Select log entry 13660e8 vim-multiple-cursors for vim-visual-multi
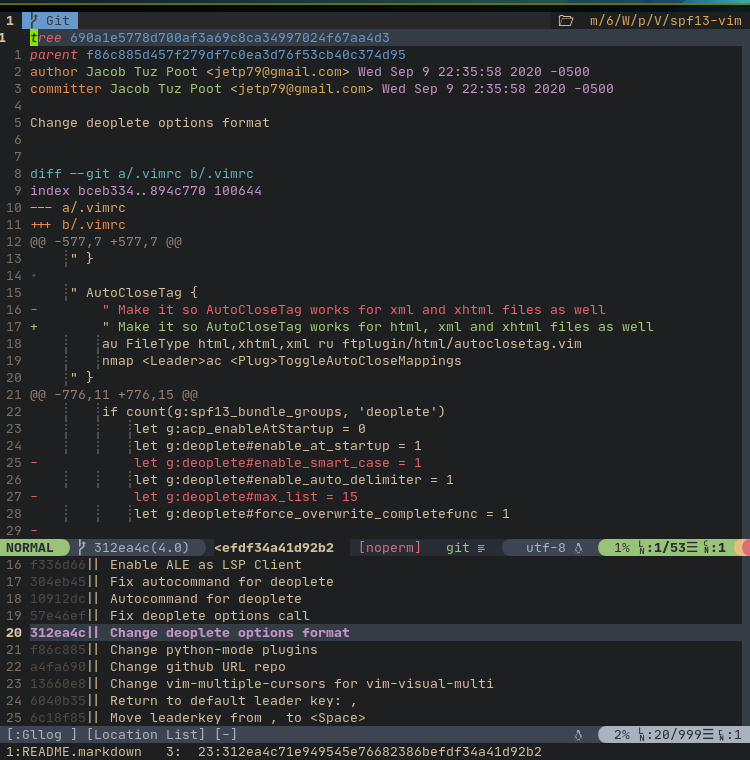750x760 pixels. (262, 683)
